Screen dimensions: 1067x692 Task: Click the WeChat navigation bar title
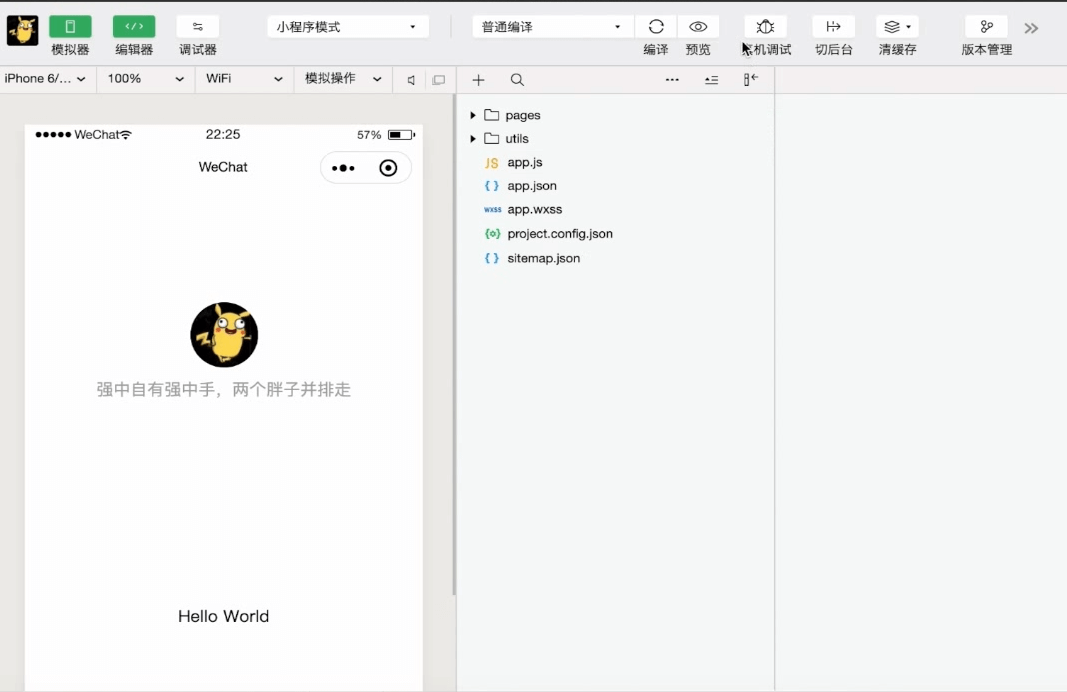[223, 167]
